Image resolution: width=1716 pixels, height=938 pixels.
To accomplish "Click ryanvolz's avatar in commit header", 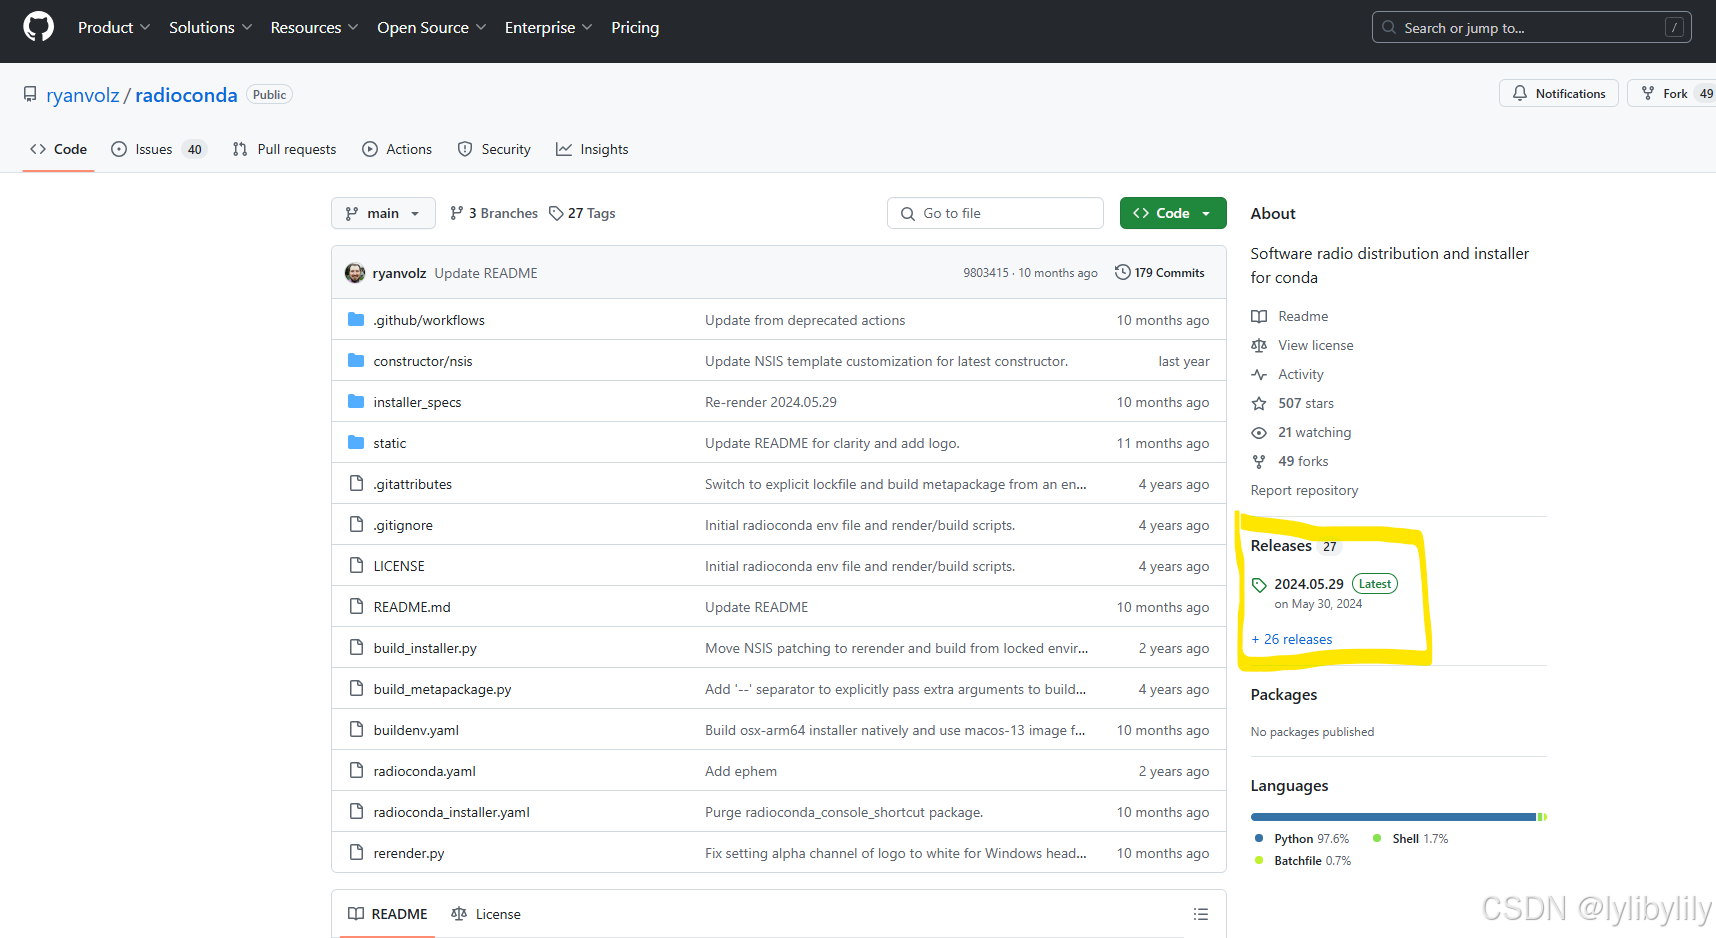I will pyautogui.click(x=355, y=273).
